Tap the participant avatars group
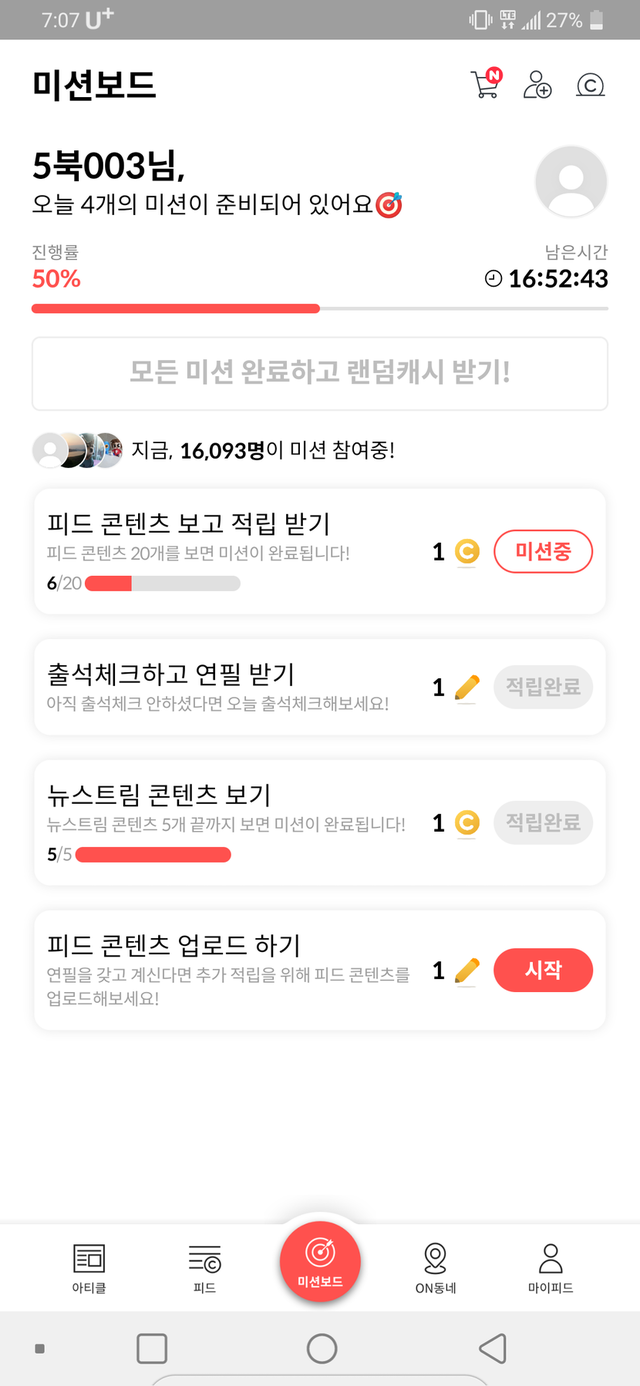This screenshot has width=640, height=1386. [78, 451]
